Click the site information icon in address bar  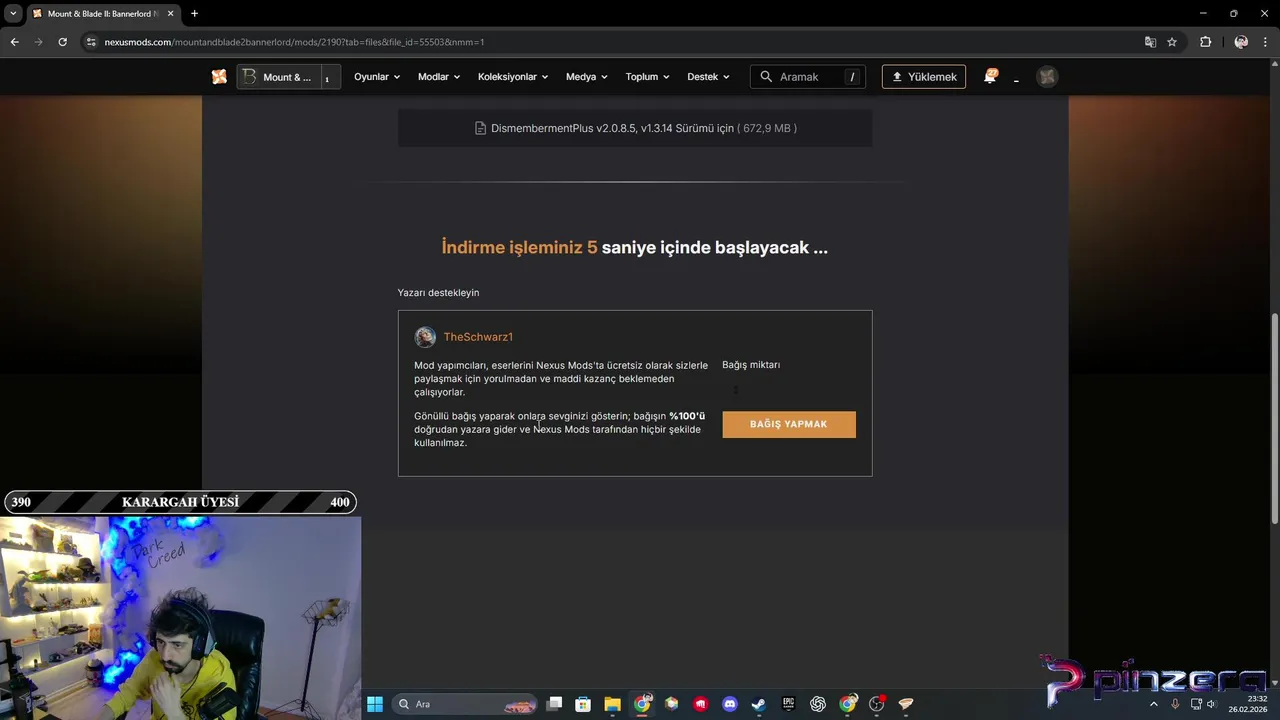pos(91,42)
